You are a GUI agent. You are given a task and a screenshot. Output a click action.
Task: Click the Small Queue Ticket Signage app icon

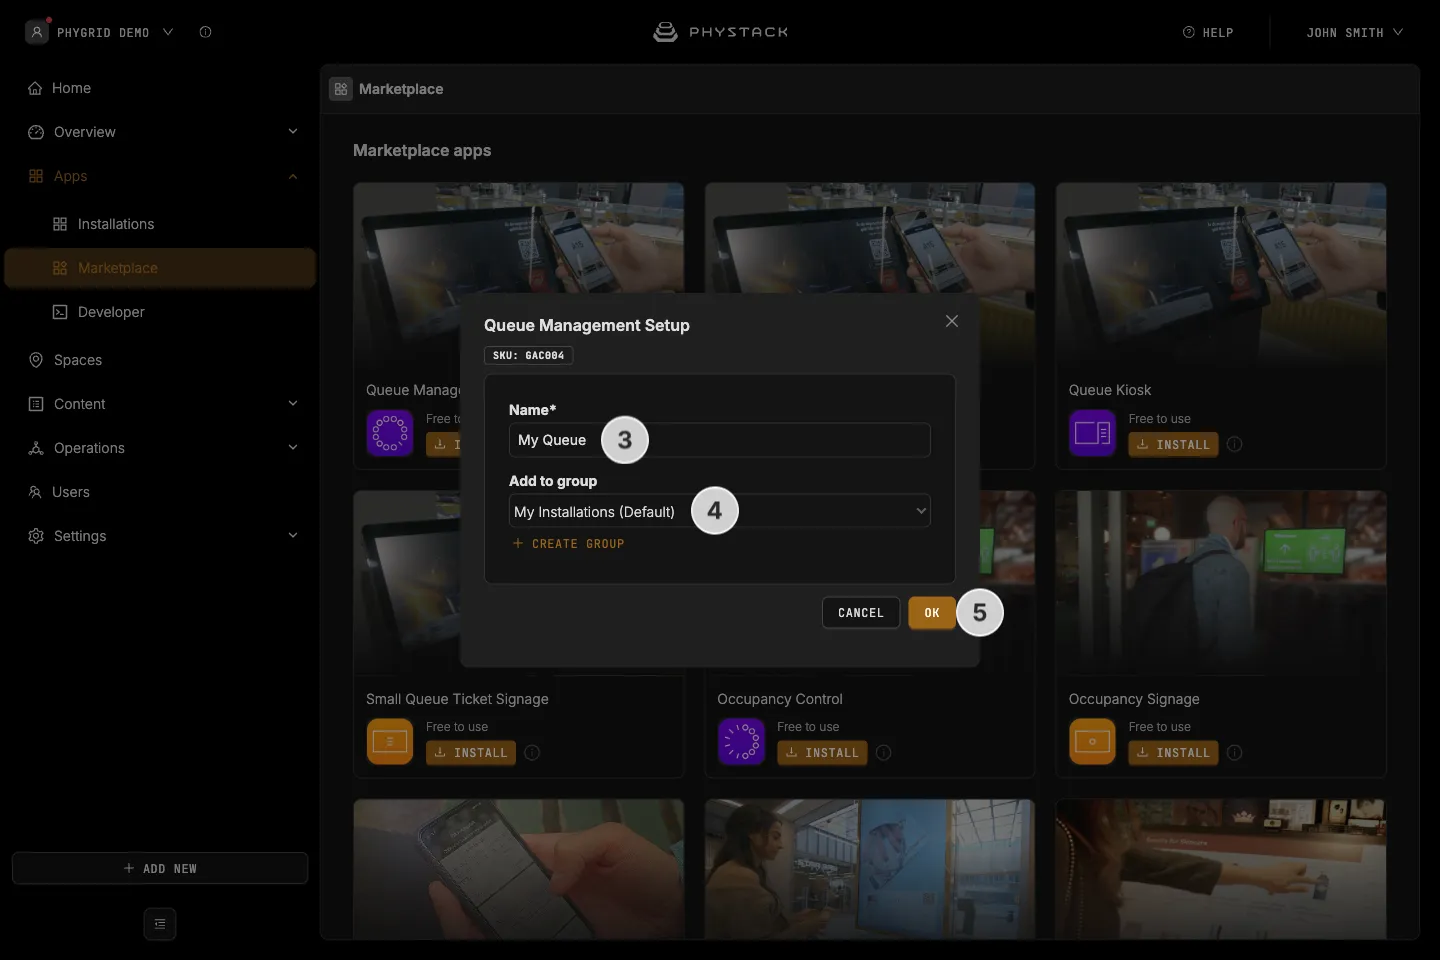coord(390,741)
